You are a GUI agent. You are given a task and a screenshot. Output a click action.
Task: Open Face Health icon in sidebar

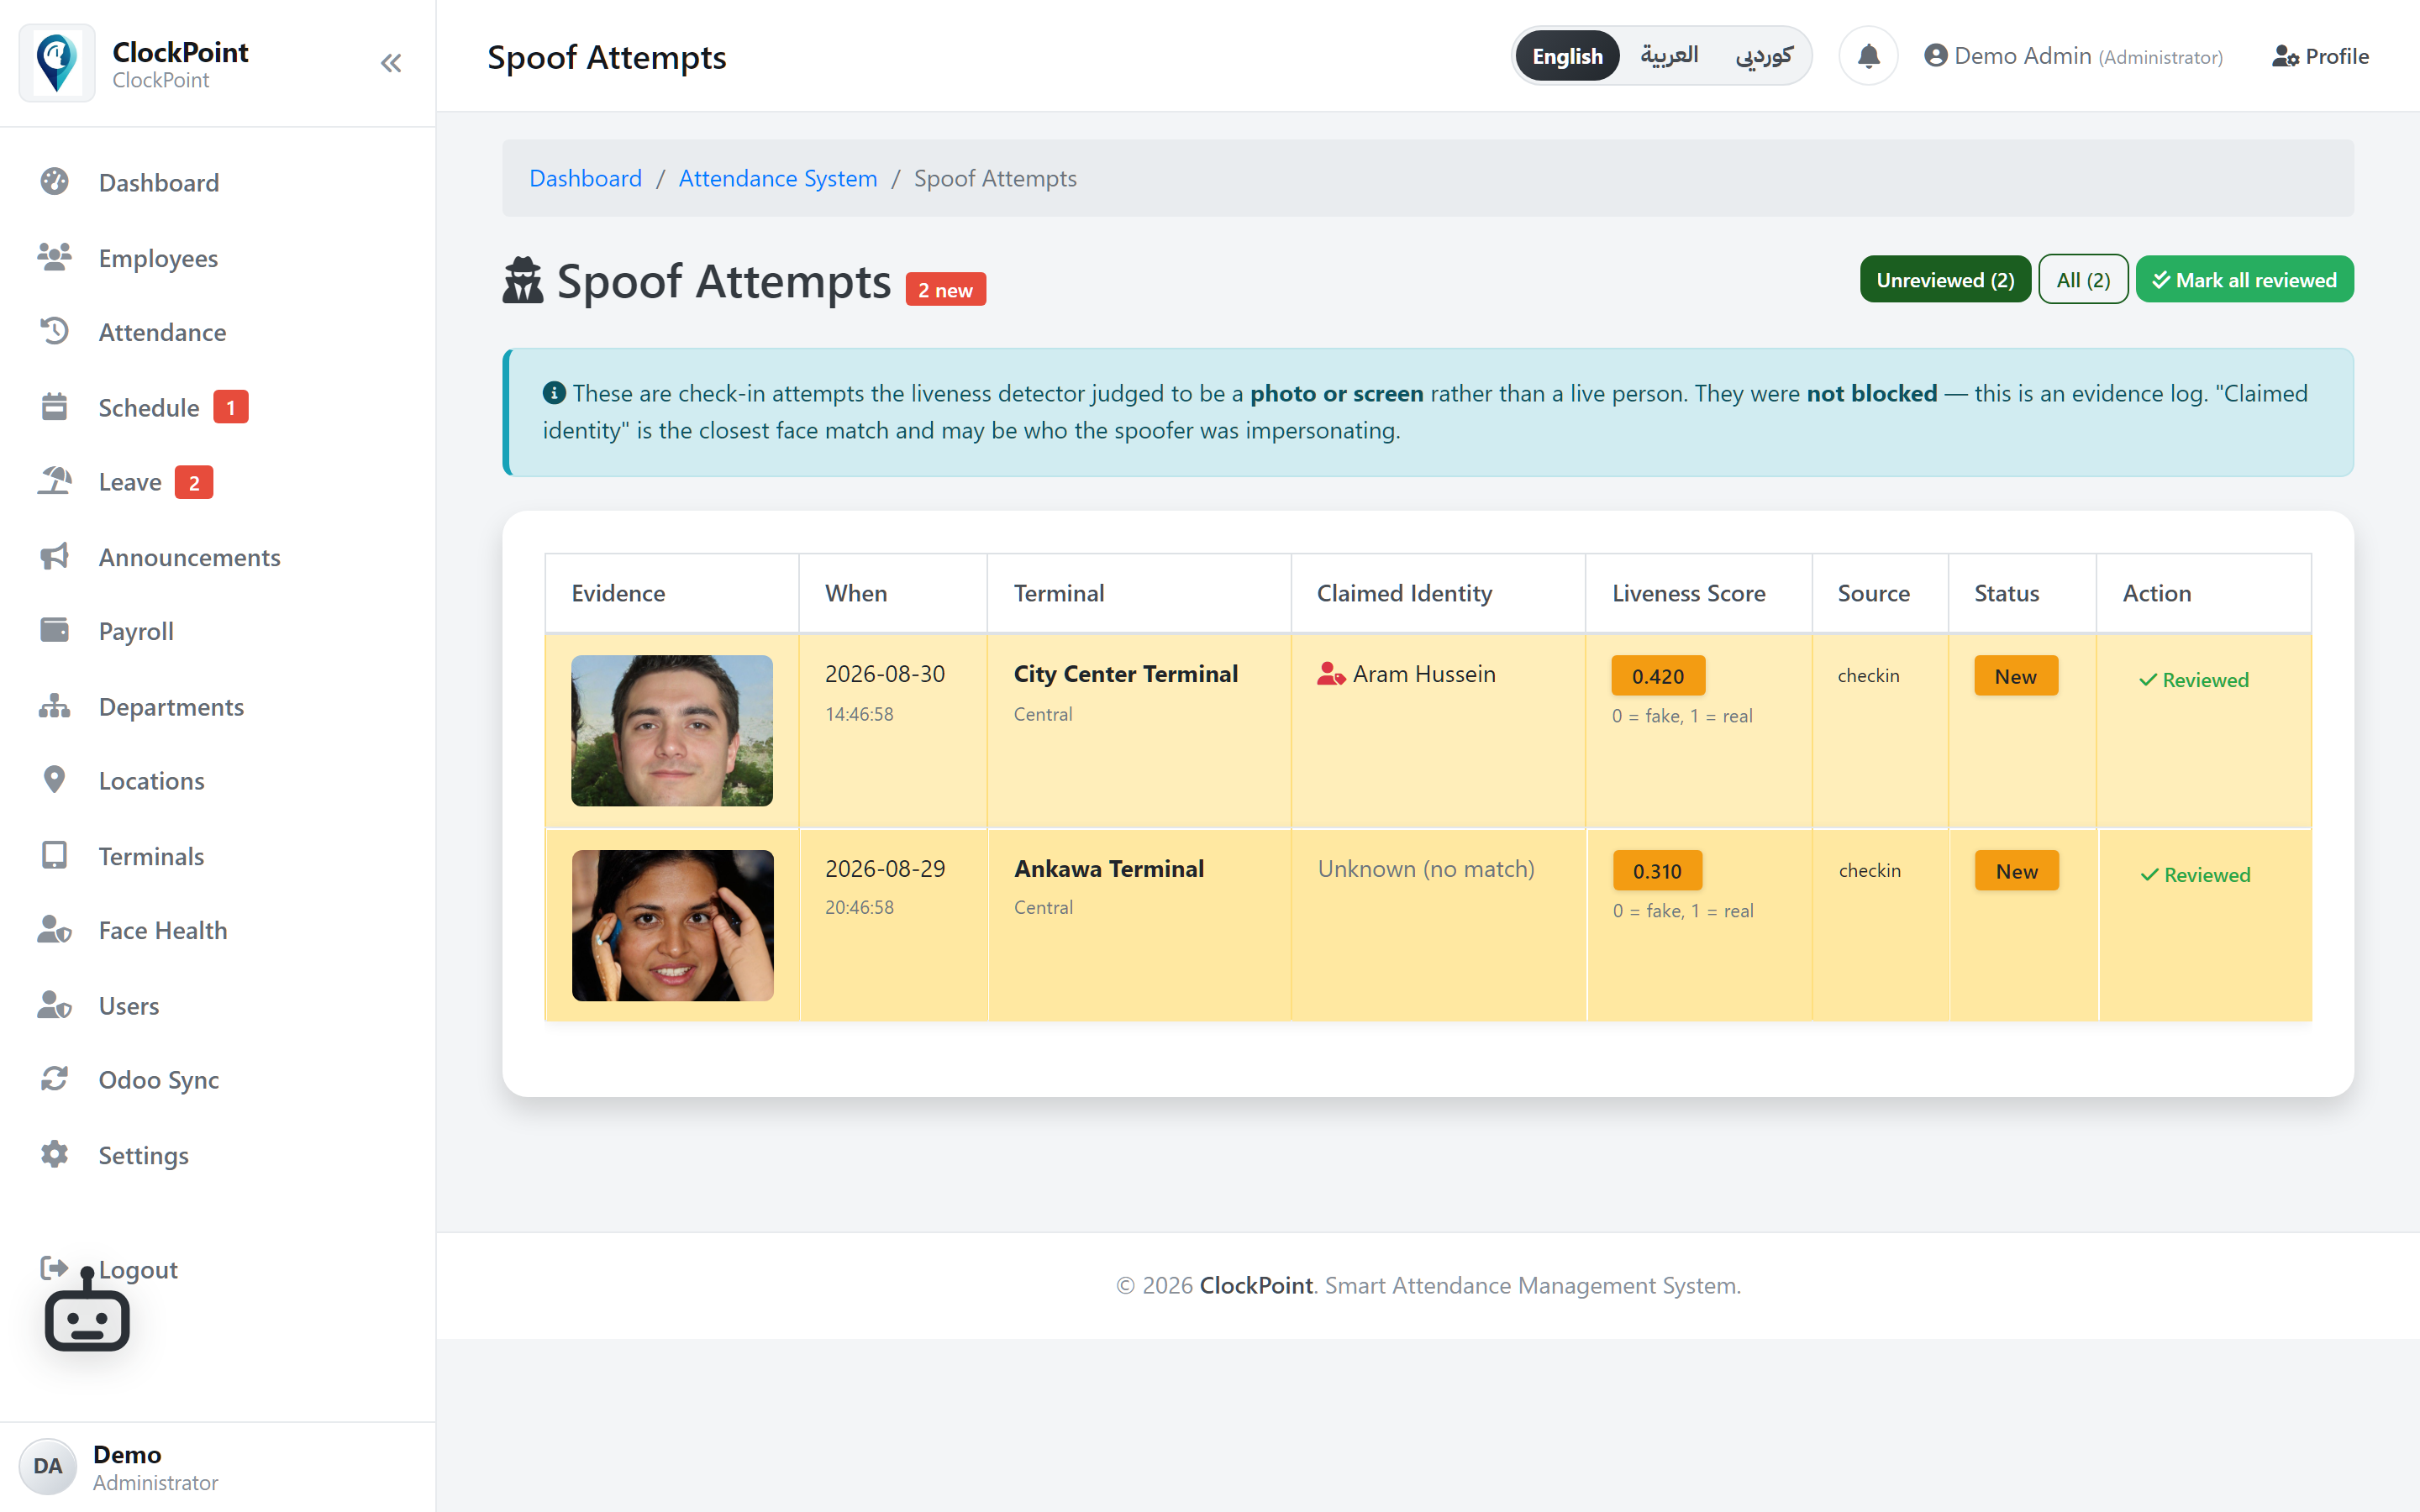[54, 930]
